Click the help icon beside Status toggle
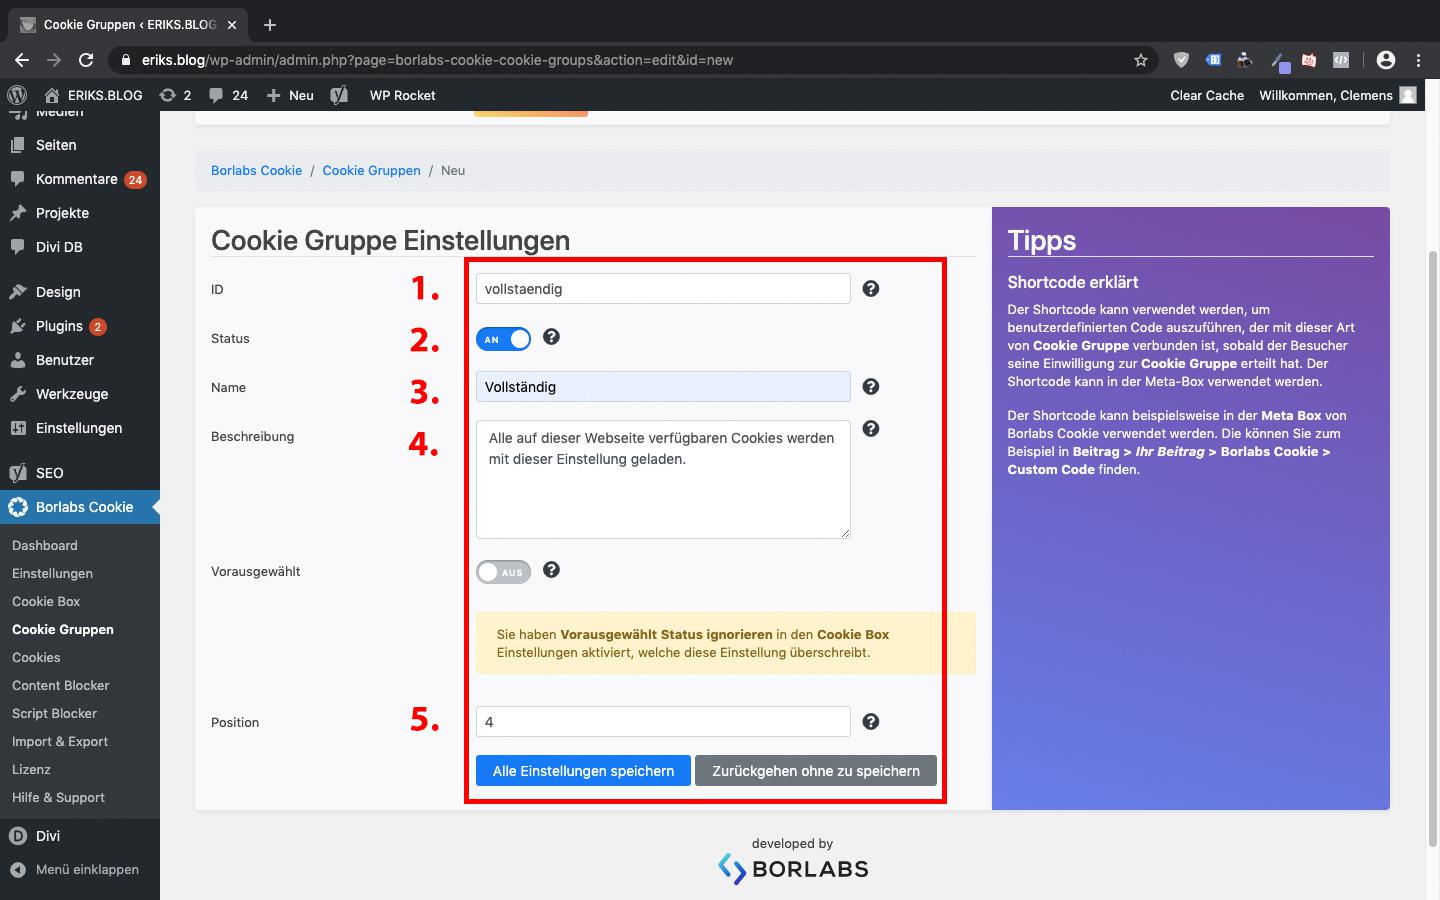Viewport: 1440px width, 900px height. [x=551, y=337]
